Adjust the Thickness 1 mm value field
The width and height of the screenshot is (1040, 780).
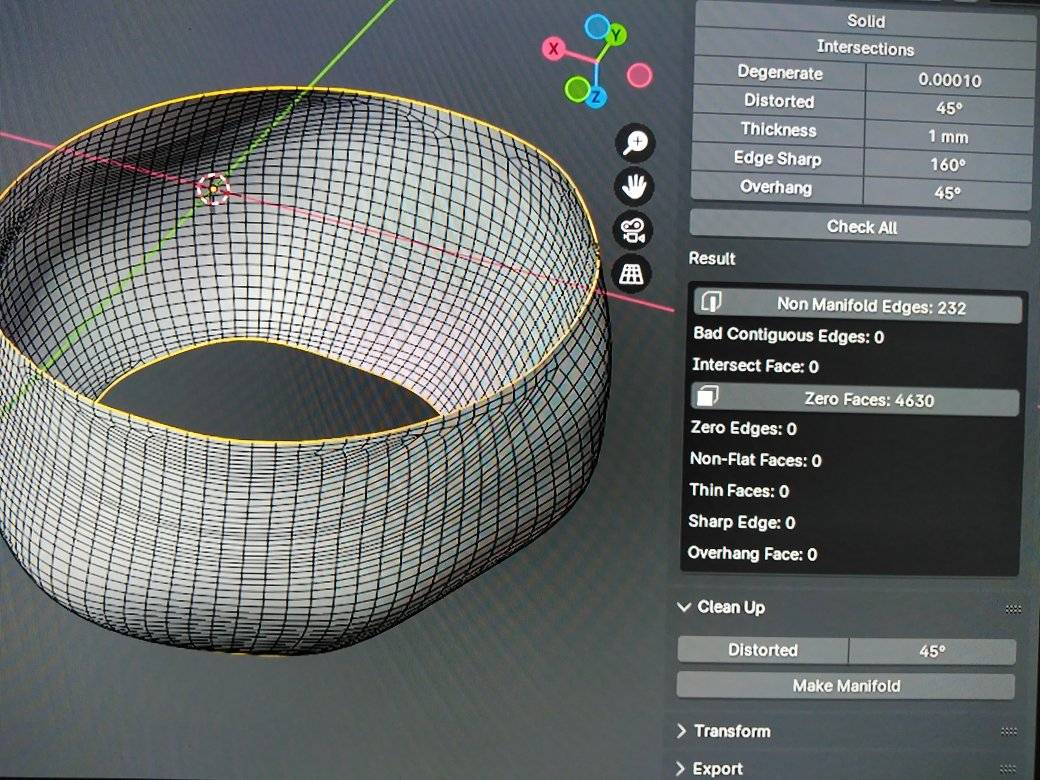coord(947,136)
